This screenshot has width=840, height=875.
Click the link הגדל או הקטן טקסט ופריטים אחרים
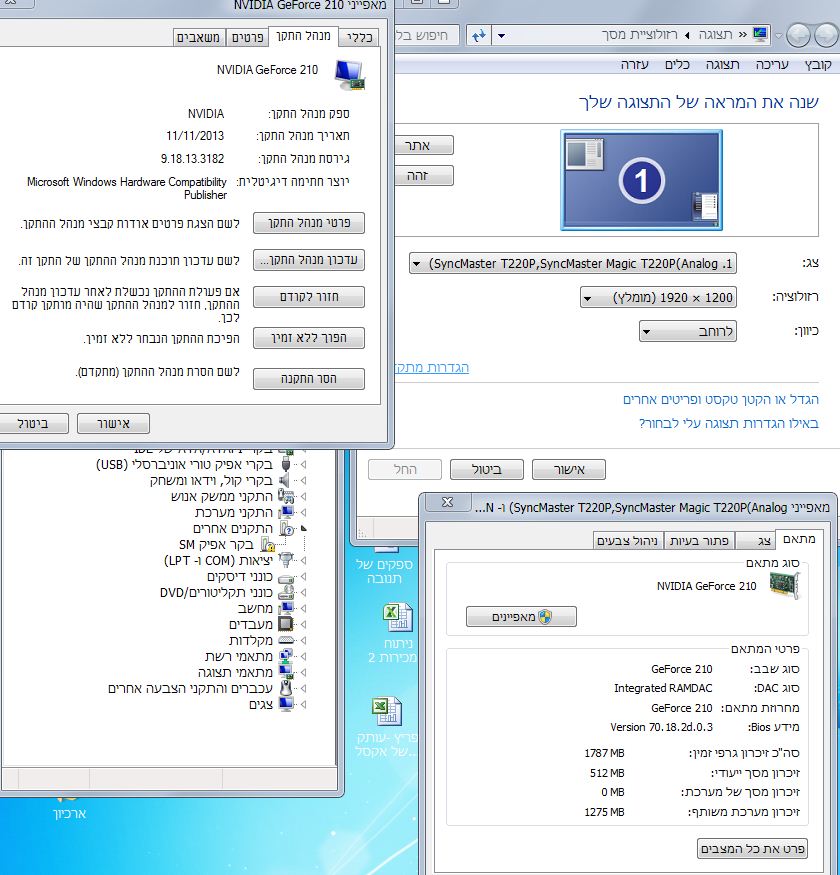(x=720, y=399)
